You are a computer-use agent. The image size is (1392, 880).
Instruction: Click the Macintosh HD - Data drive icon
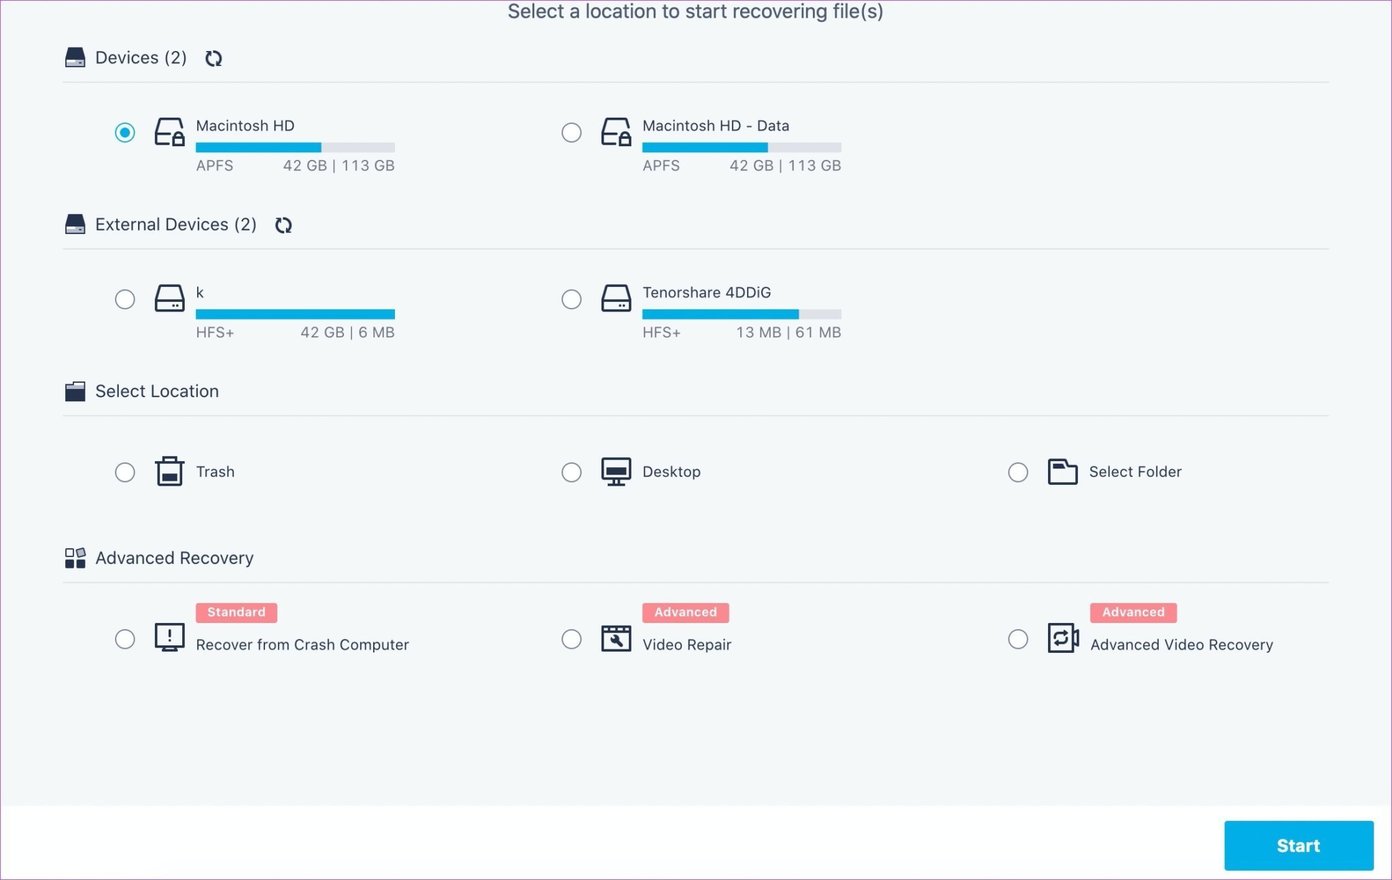coord(616,132)
